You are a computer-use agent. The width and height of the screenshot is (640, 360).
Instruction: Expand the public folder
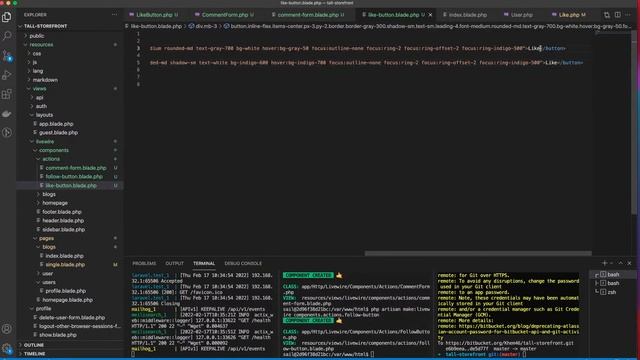(x=37, y=36)
